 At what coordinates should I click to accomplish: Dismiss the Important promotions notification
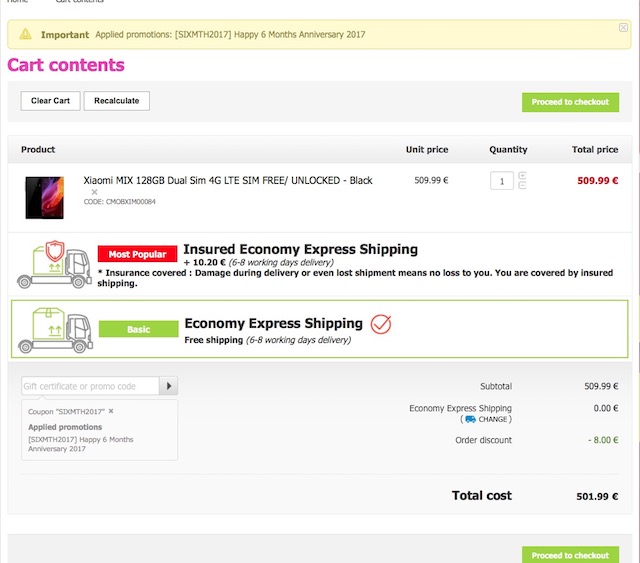624,28
